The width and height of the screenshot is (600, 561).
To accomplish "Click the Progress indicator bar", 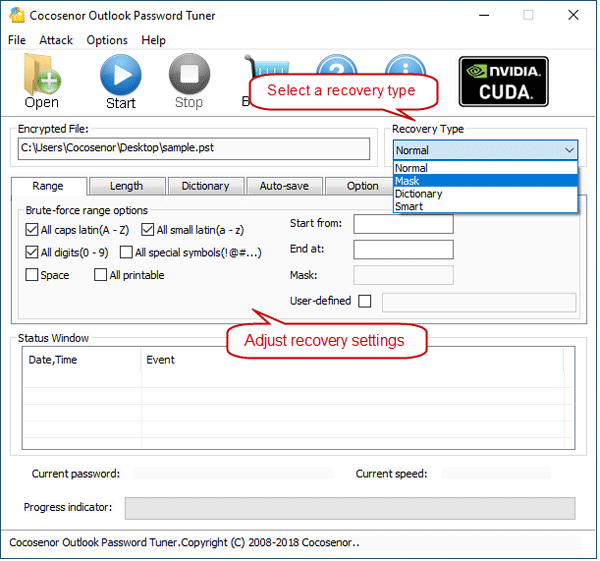I will pyautogui.click(x=350, y=509).
